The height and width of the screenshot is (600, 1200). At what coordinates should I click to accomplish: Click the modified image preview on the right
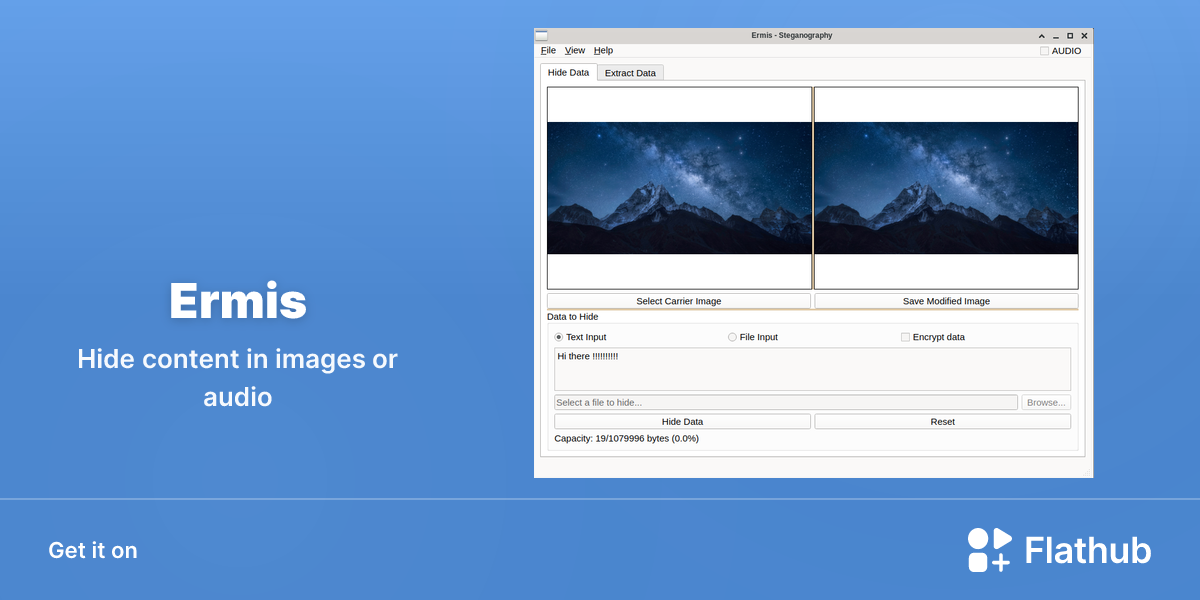pyautogui.click(x=946, y=188)
